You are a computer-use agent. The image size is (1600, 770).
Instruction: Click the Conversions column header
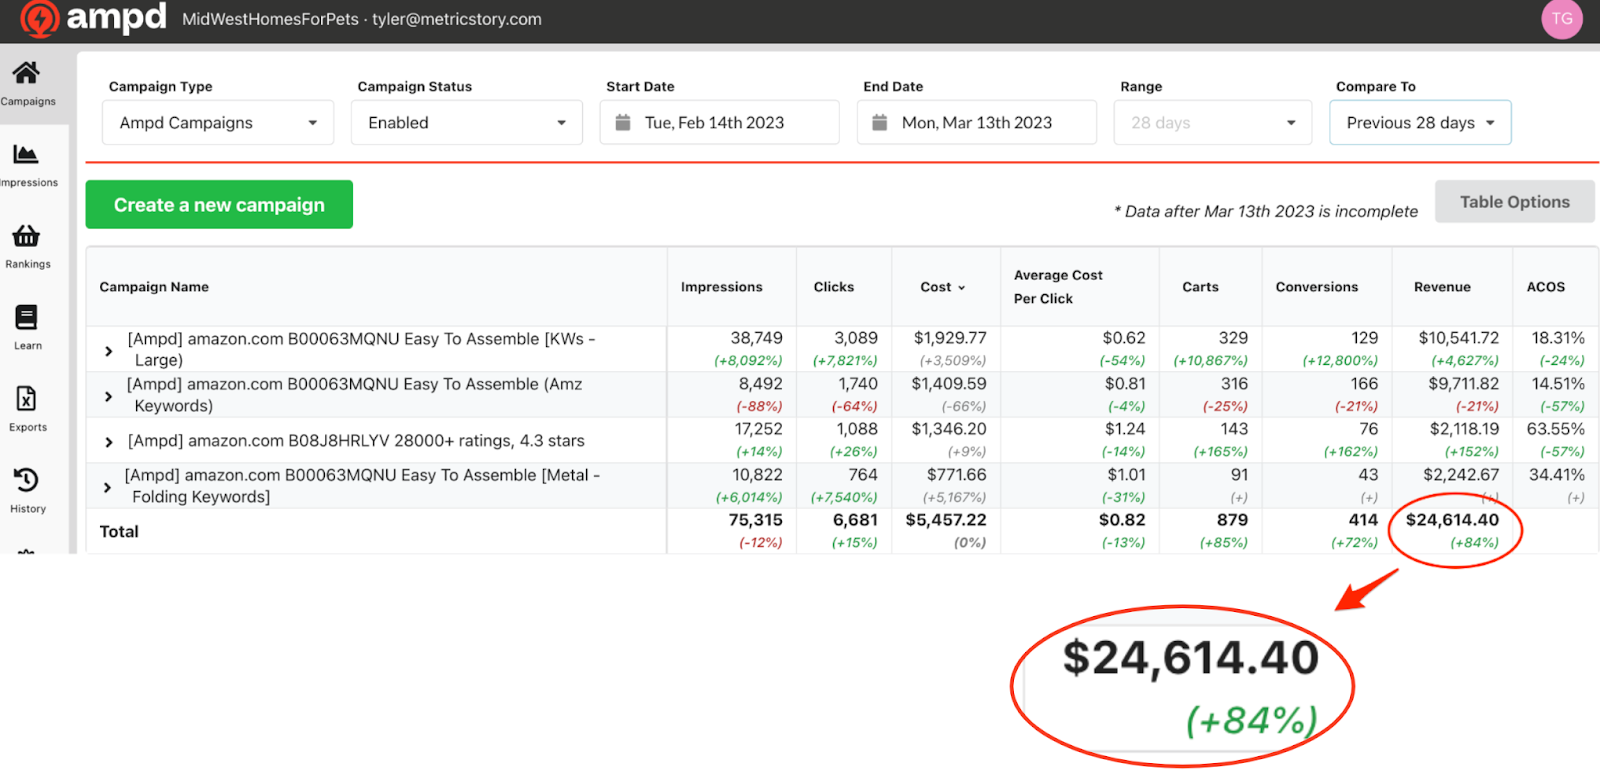pos(1317,287)
